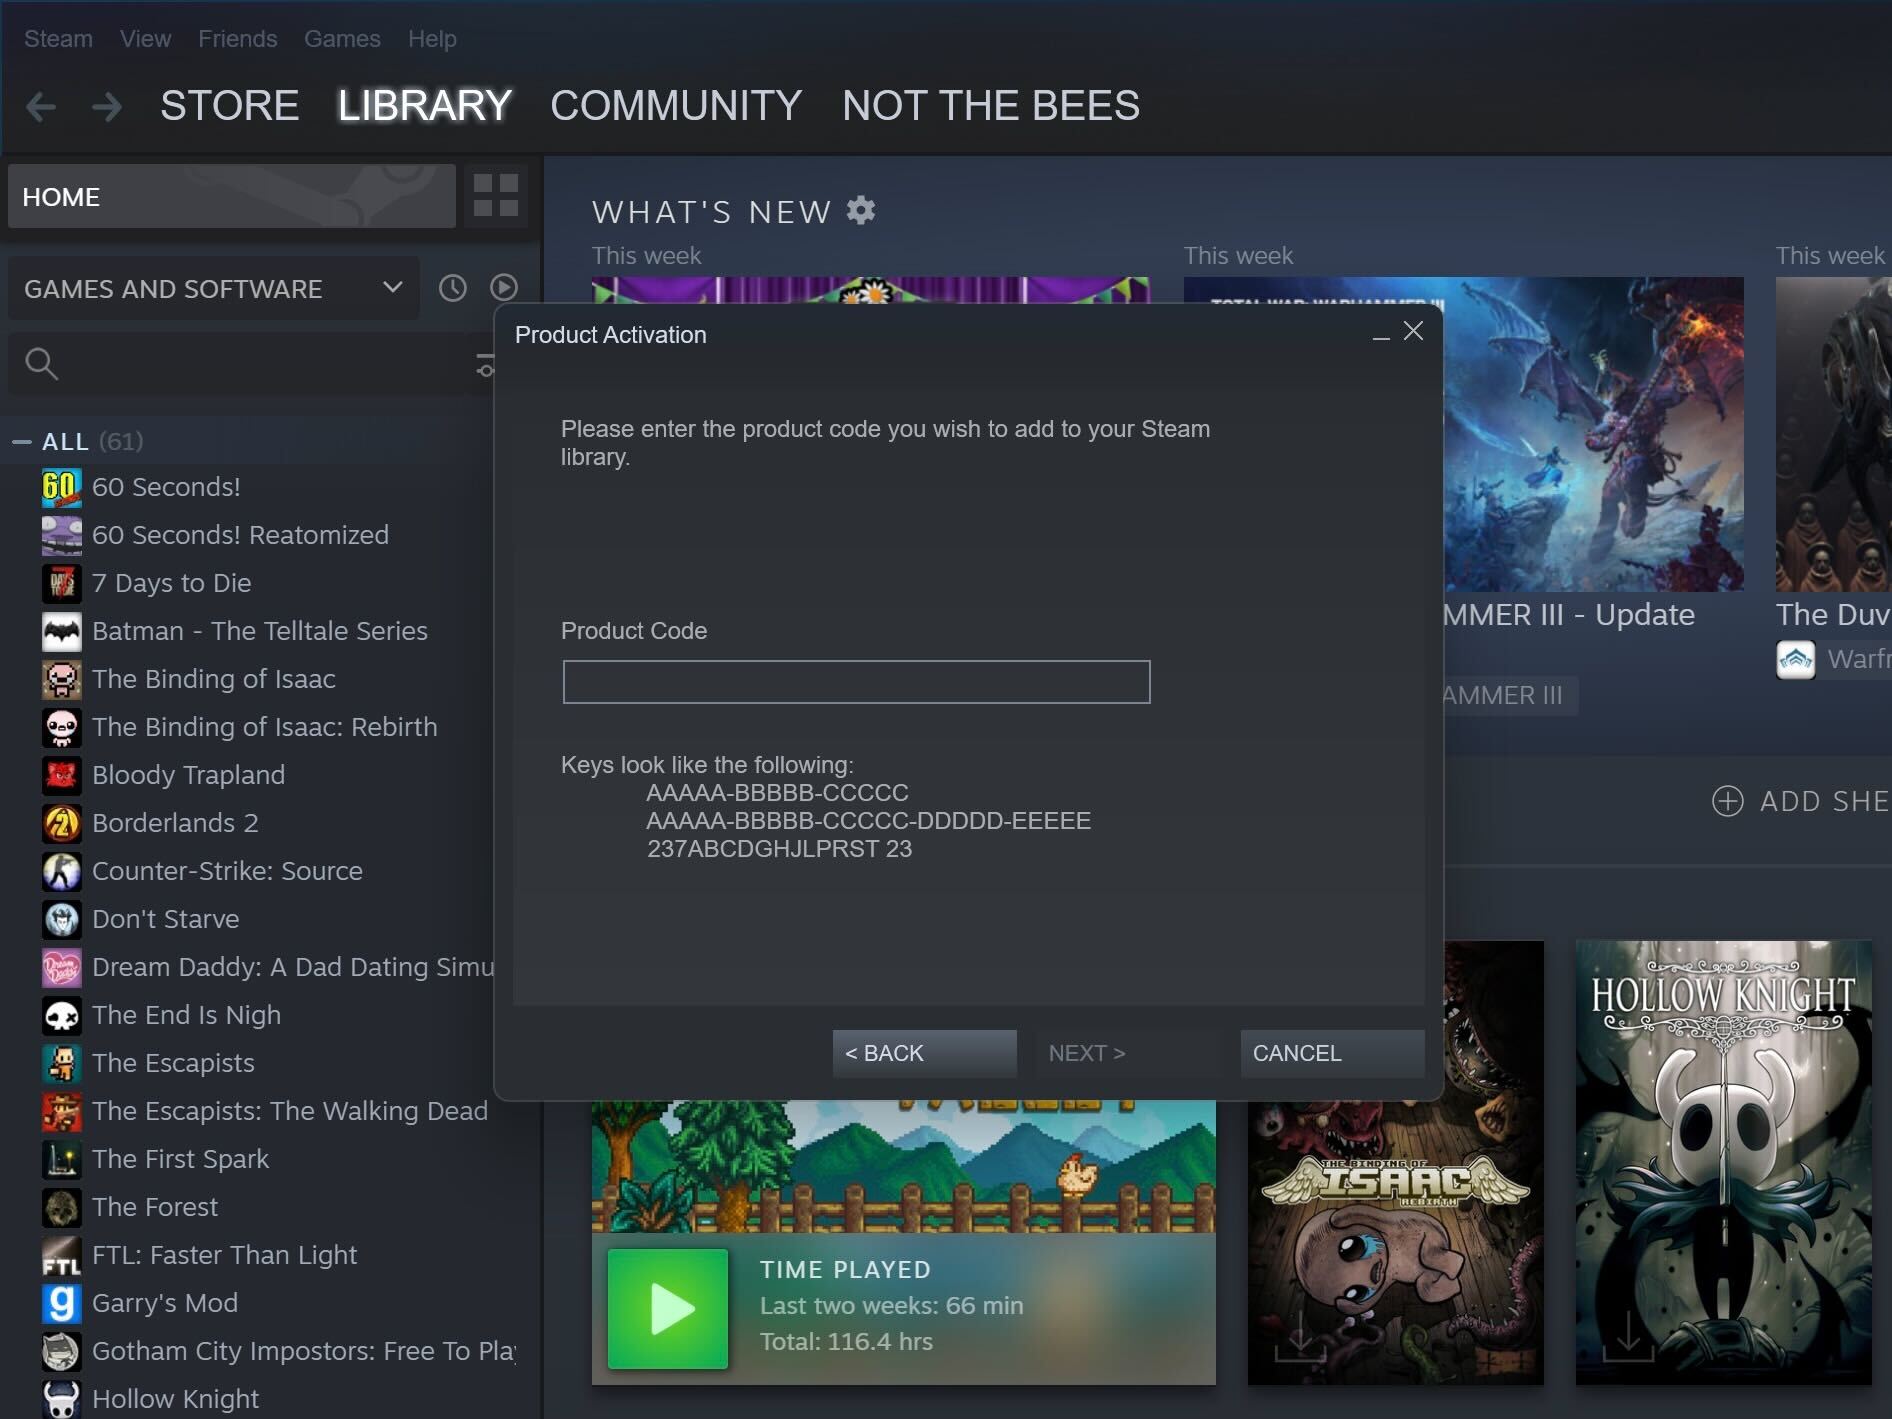Click The Duv news title
1892x1419 pixels.
point(1833,614)
